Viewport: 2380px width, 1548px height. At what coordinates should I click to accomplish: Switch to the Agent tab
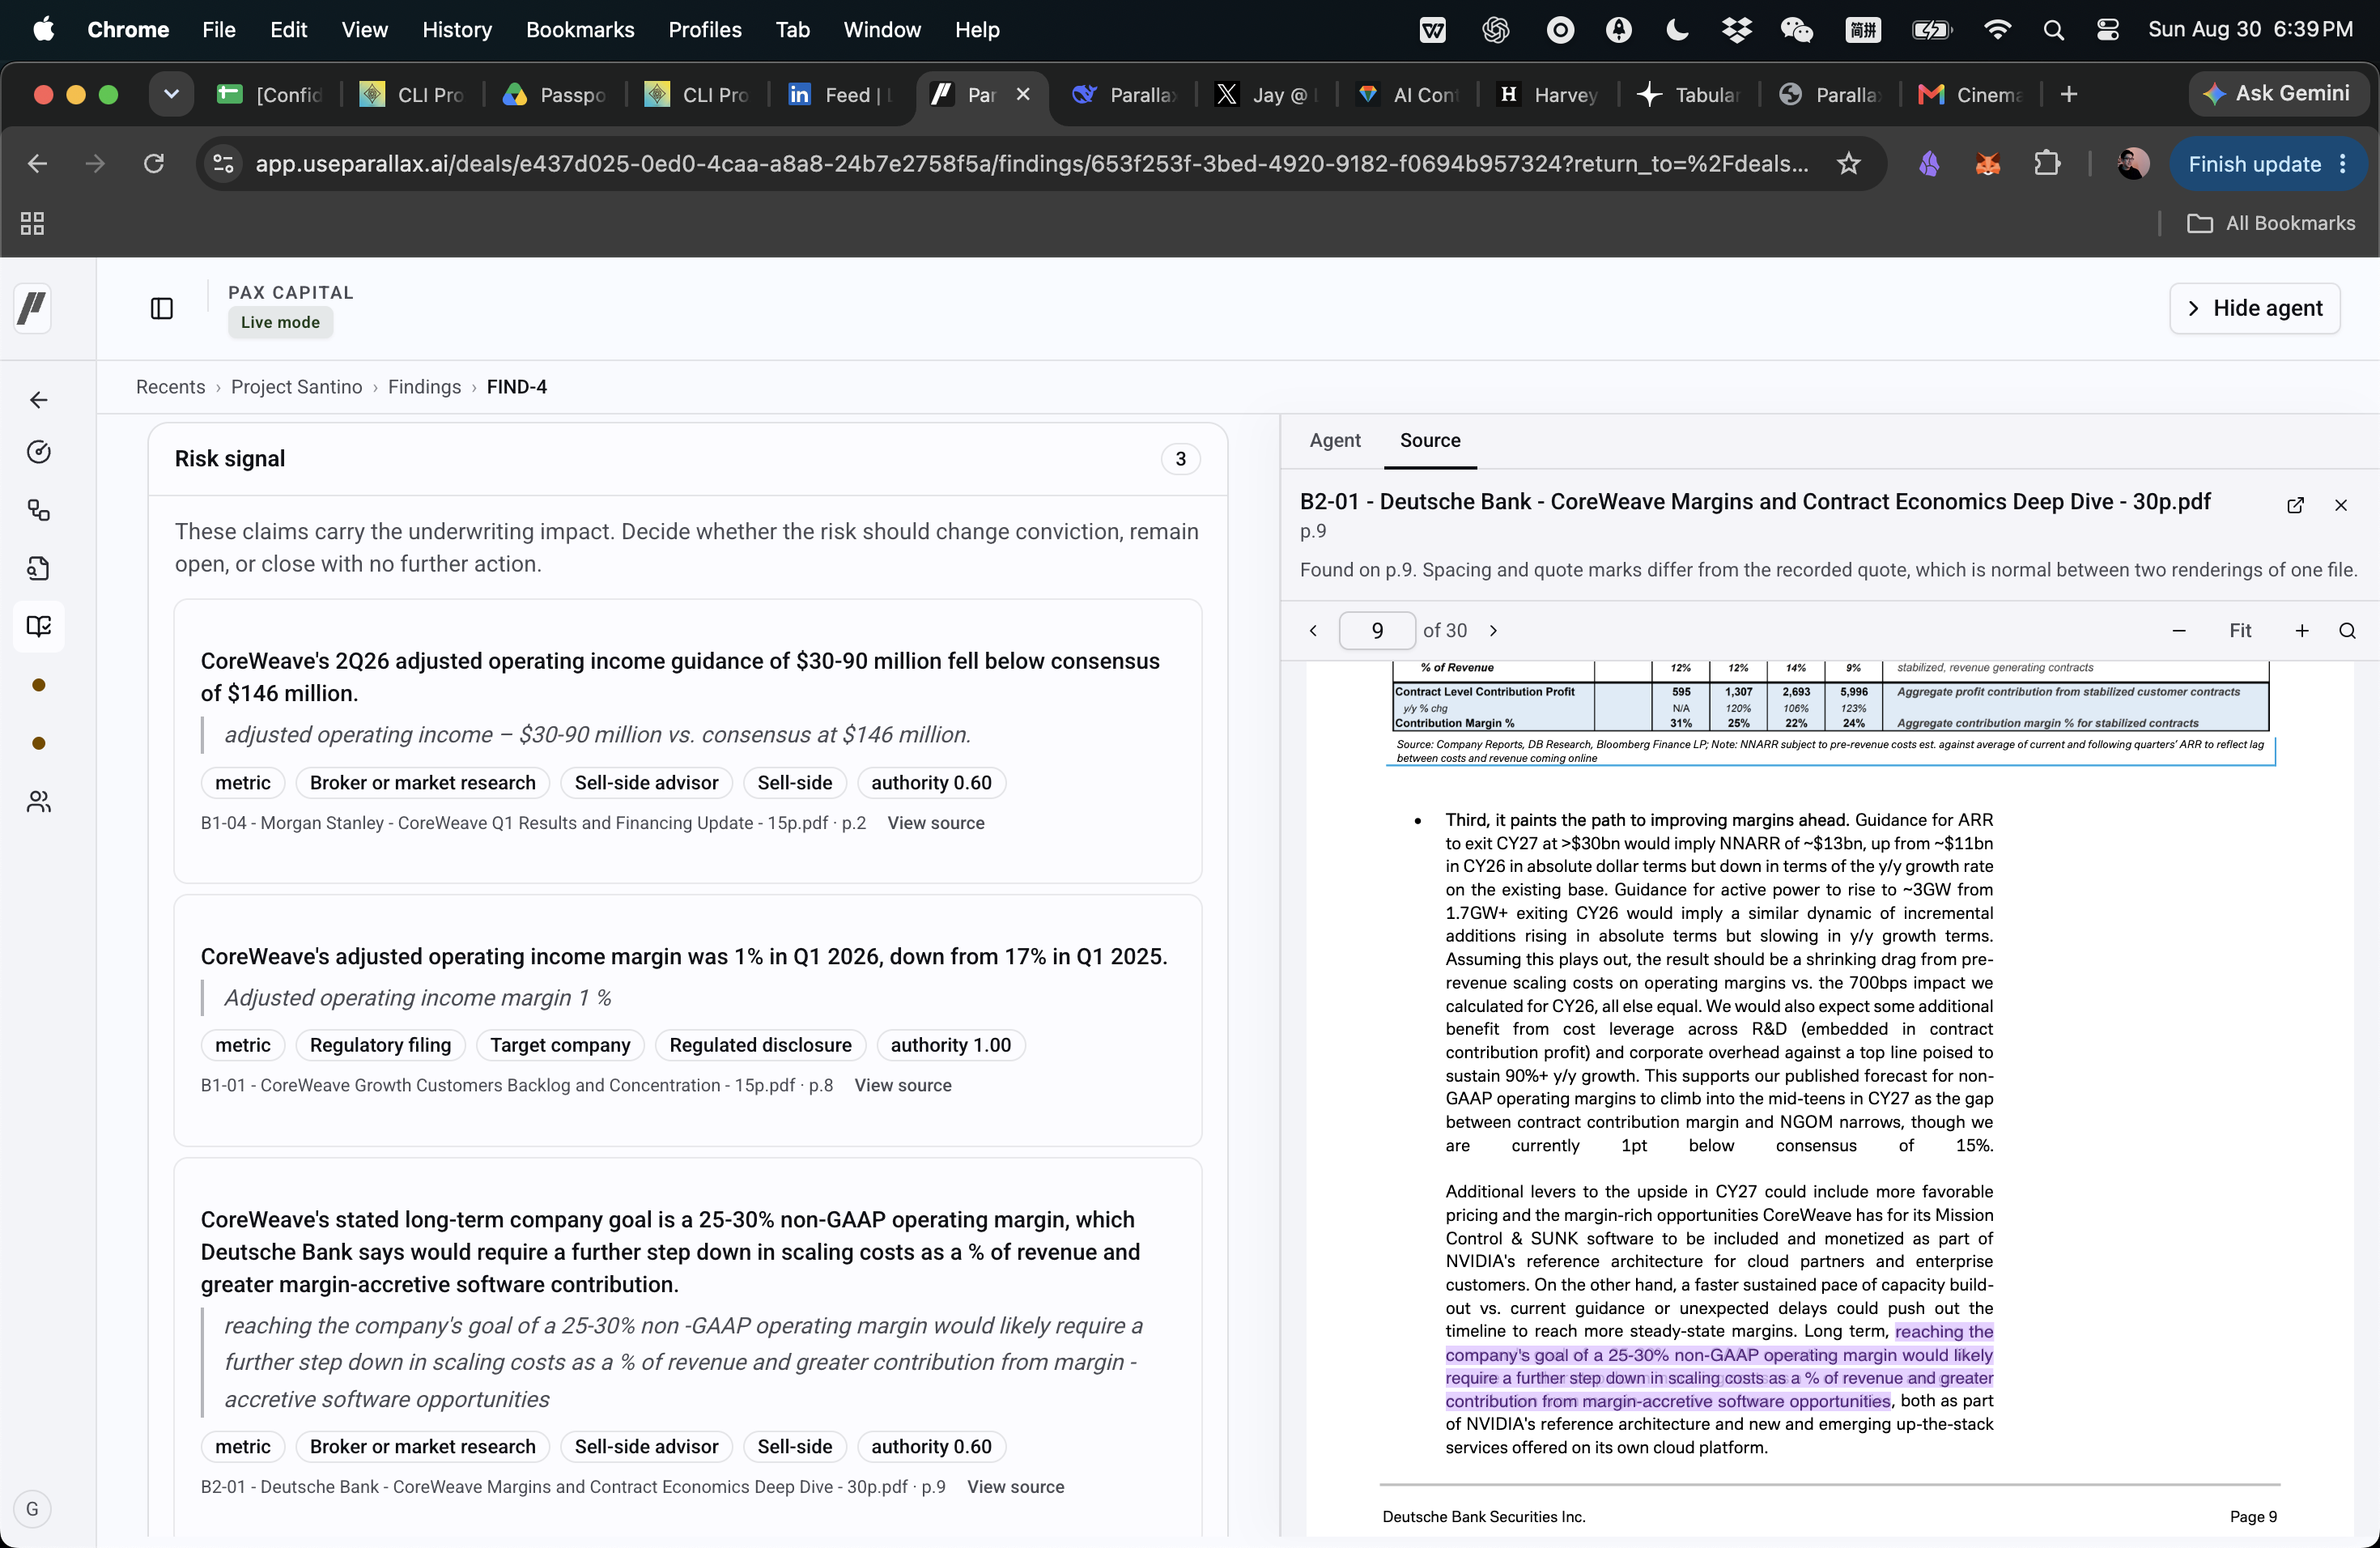point(1334,440)
